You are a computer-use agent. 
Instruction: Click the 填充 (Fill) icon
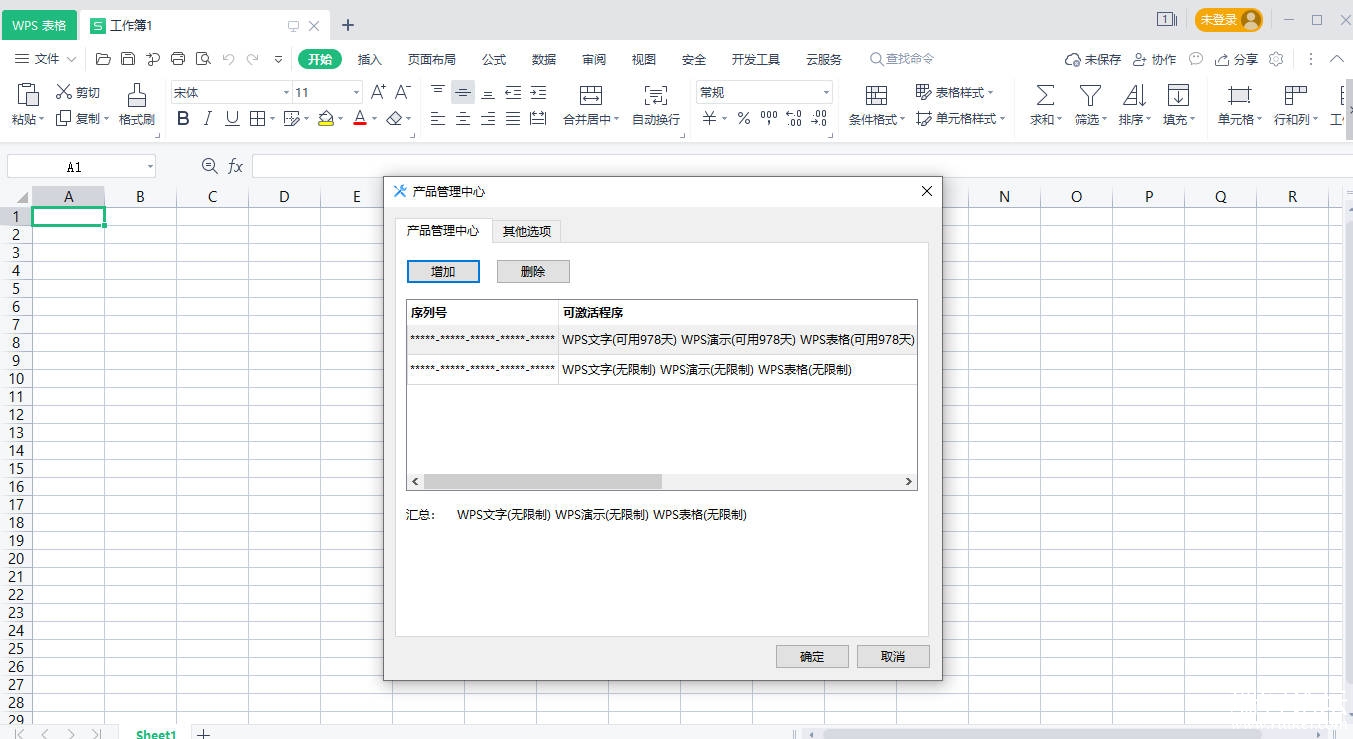[x=1179, y=95]
